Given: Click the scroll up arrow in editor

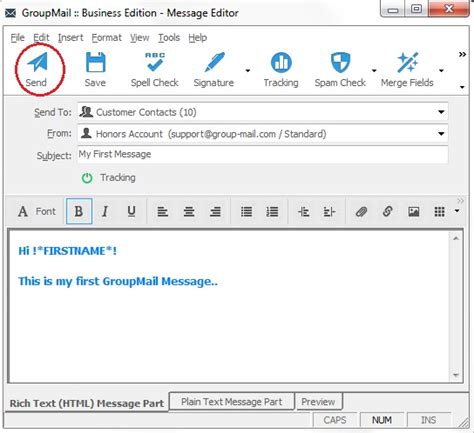Looking at the screenshot, I should click(x=456, y=239).
